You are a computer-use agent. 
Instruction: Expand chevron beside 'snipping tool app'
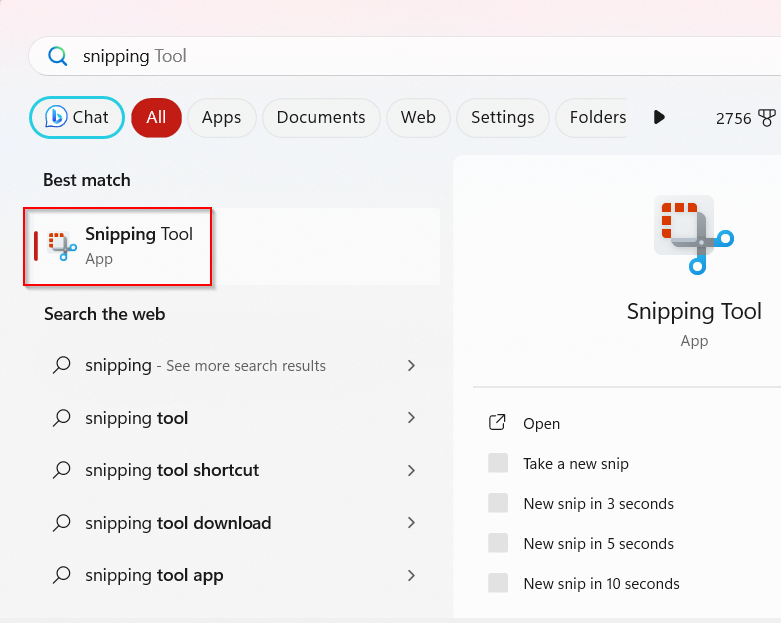[x=411, y=575]
